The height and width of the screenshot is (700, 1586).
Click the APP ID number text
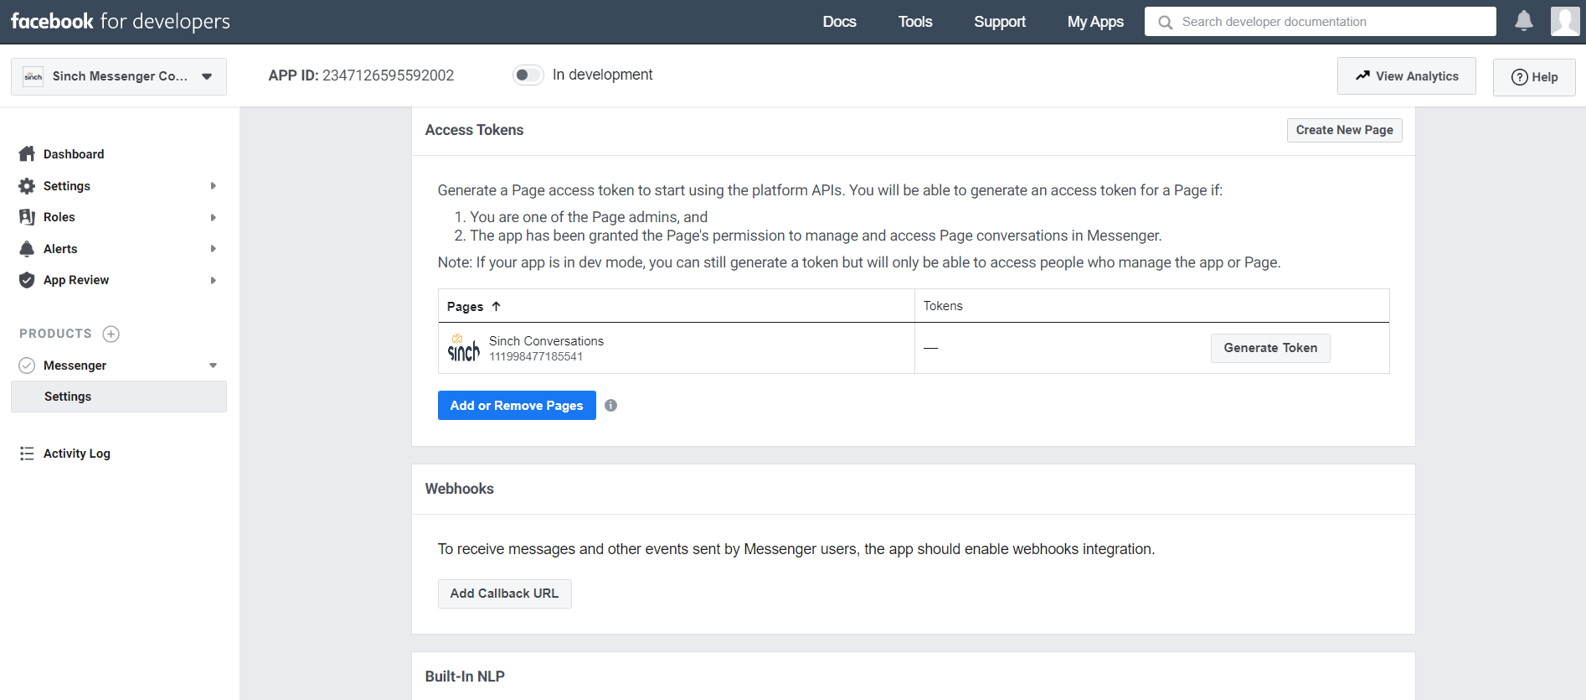tap(388, 75)
